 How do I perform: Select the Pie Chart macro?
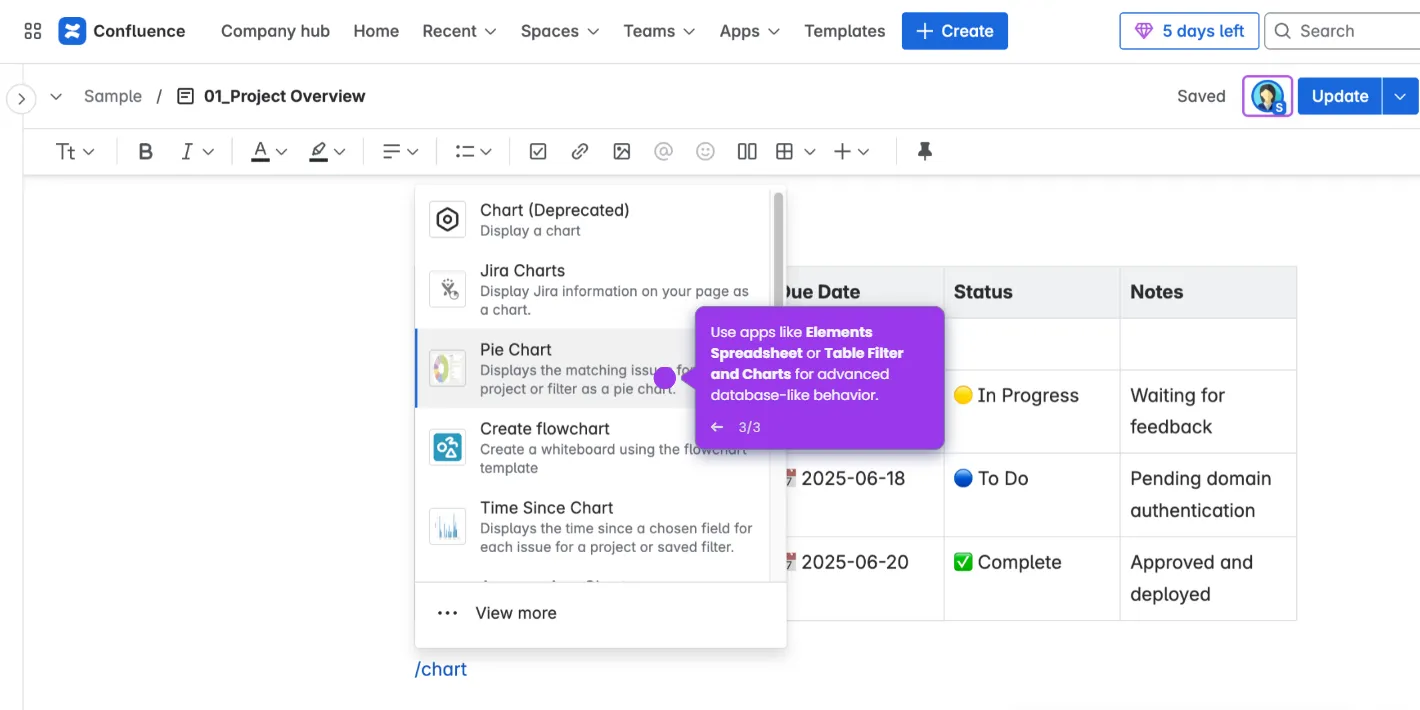click(594, 368)
